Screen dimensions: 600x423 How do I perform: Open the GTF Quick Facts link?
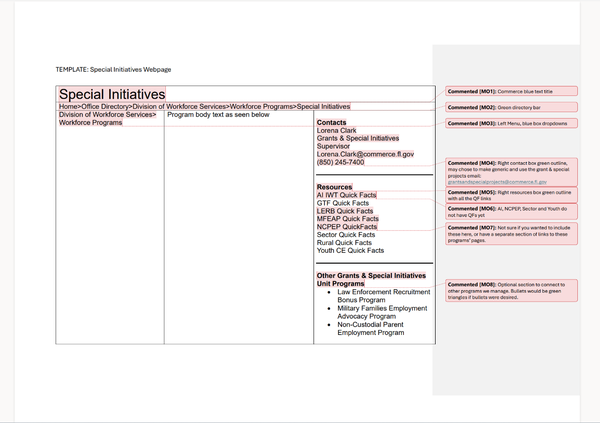coord(342,203)
